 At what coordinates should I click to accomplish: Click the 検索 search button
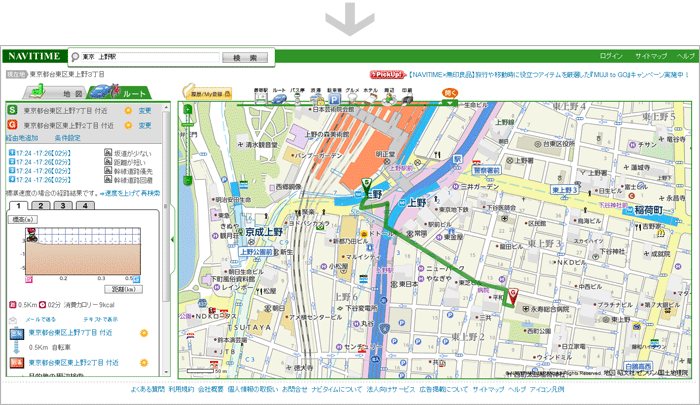click(x=245, y=58)
